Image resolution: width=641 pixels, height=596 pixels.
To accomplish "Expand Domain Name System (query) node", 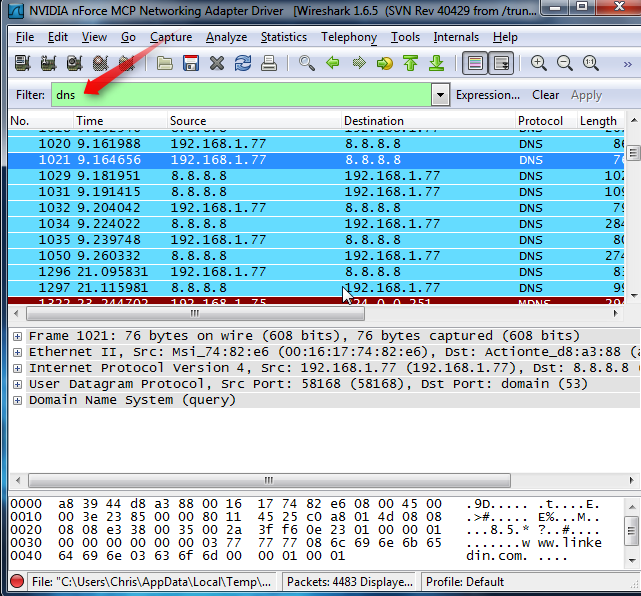I will tap(17, 400).
